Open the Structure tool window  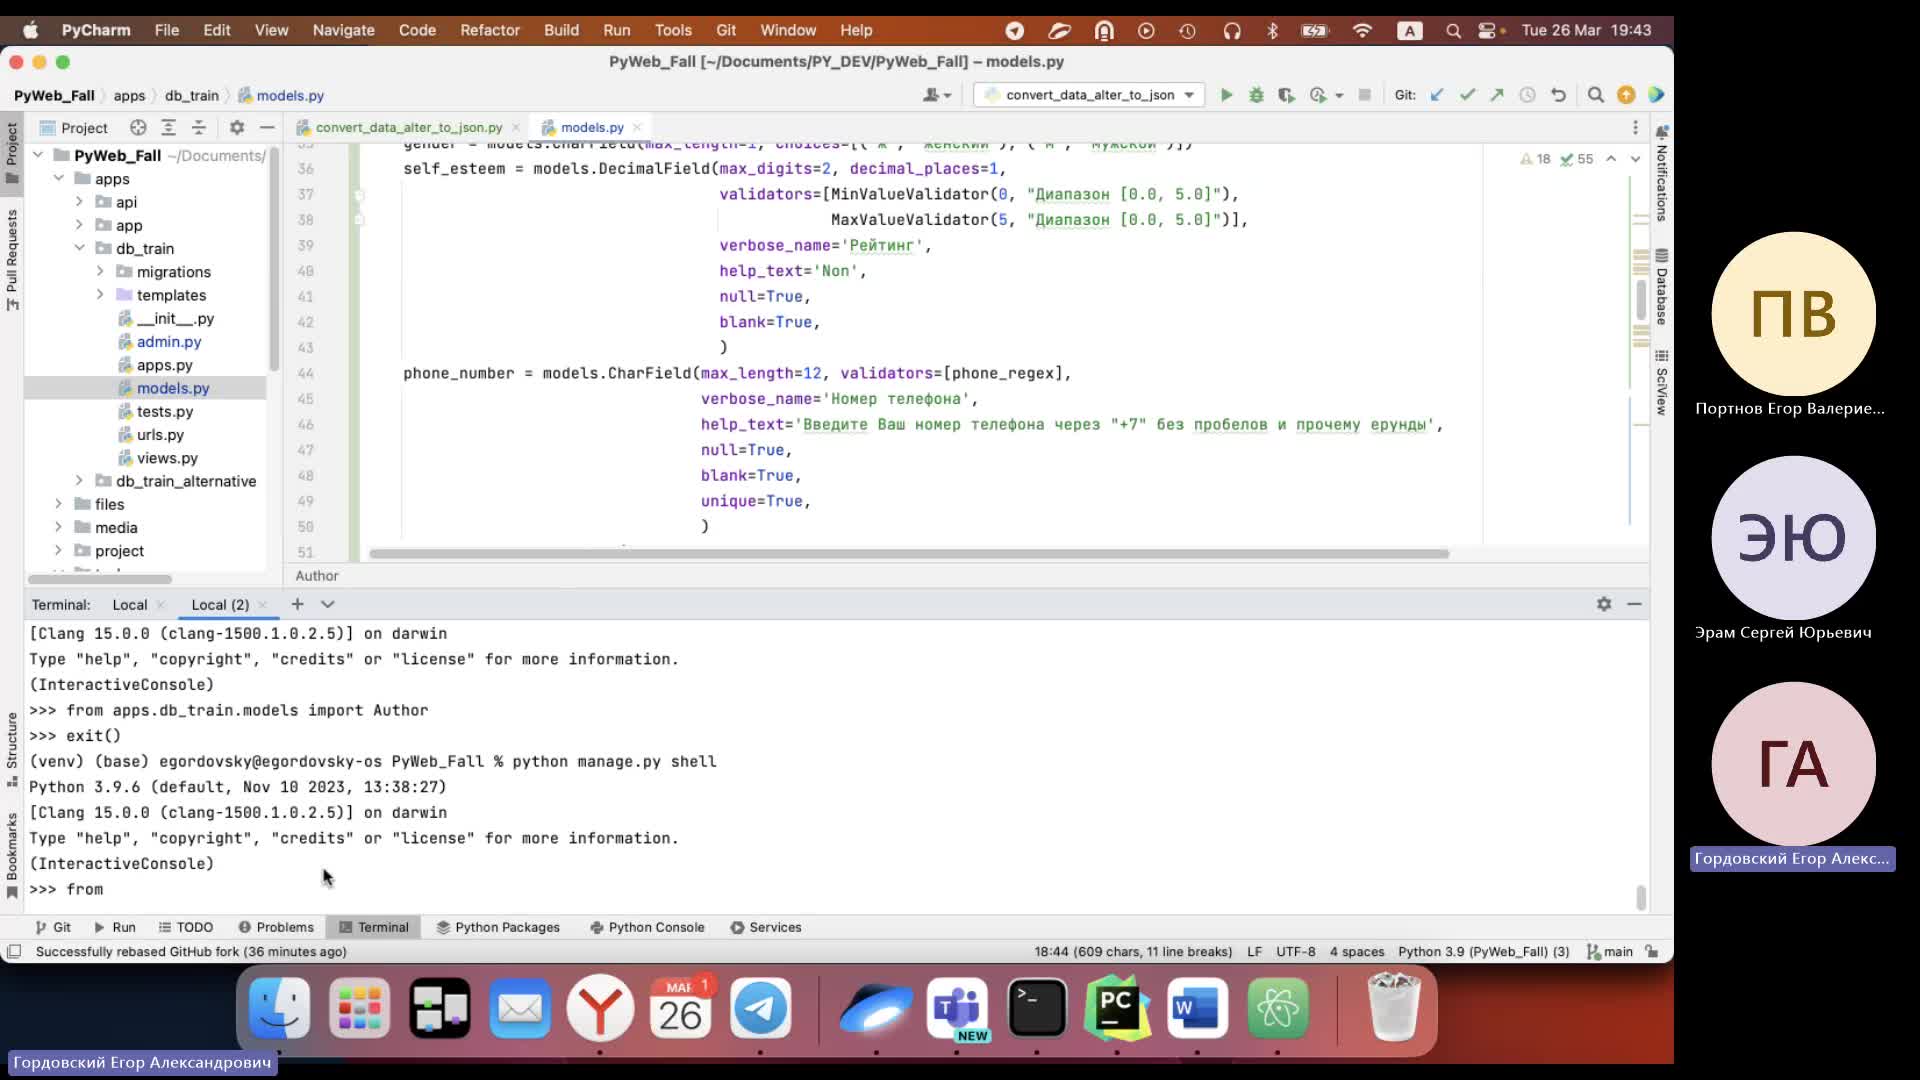pyautogui.click(x=12, y=748)
